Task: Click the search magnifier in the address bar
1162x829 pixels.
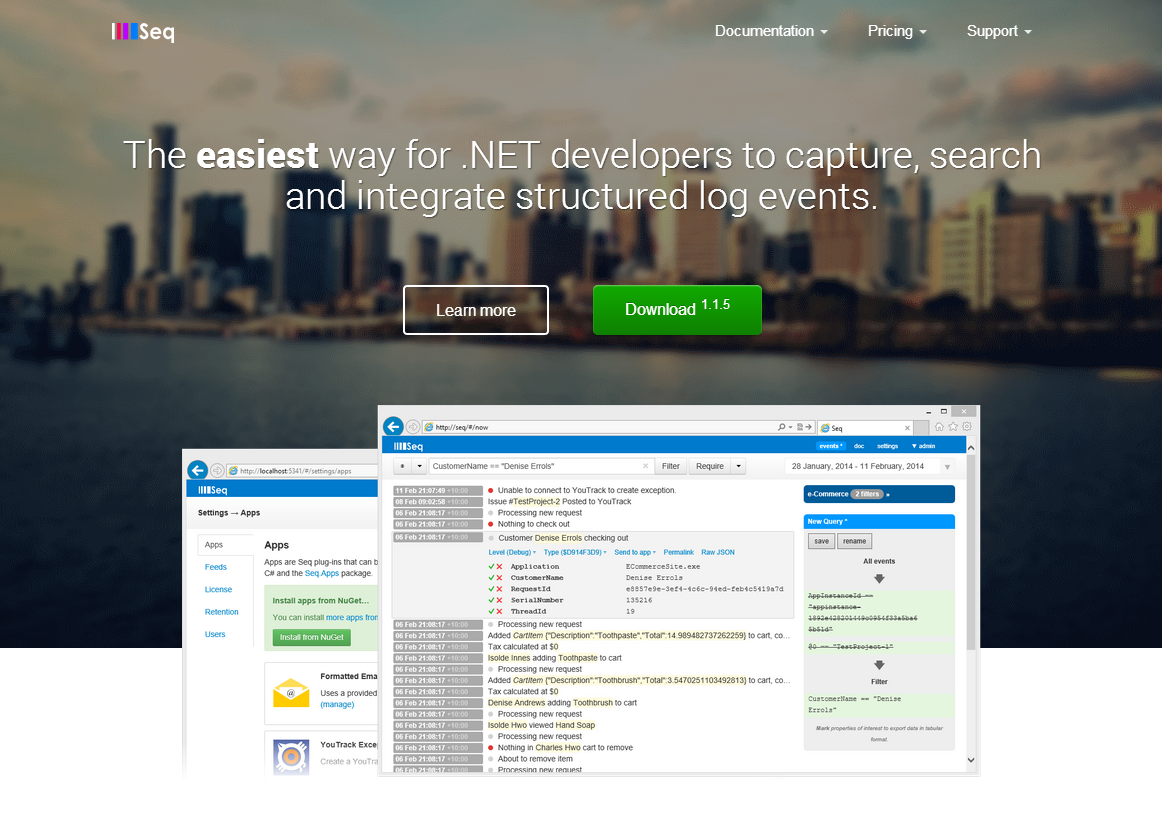Action: click(781, 427)
